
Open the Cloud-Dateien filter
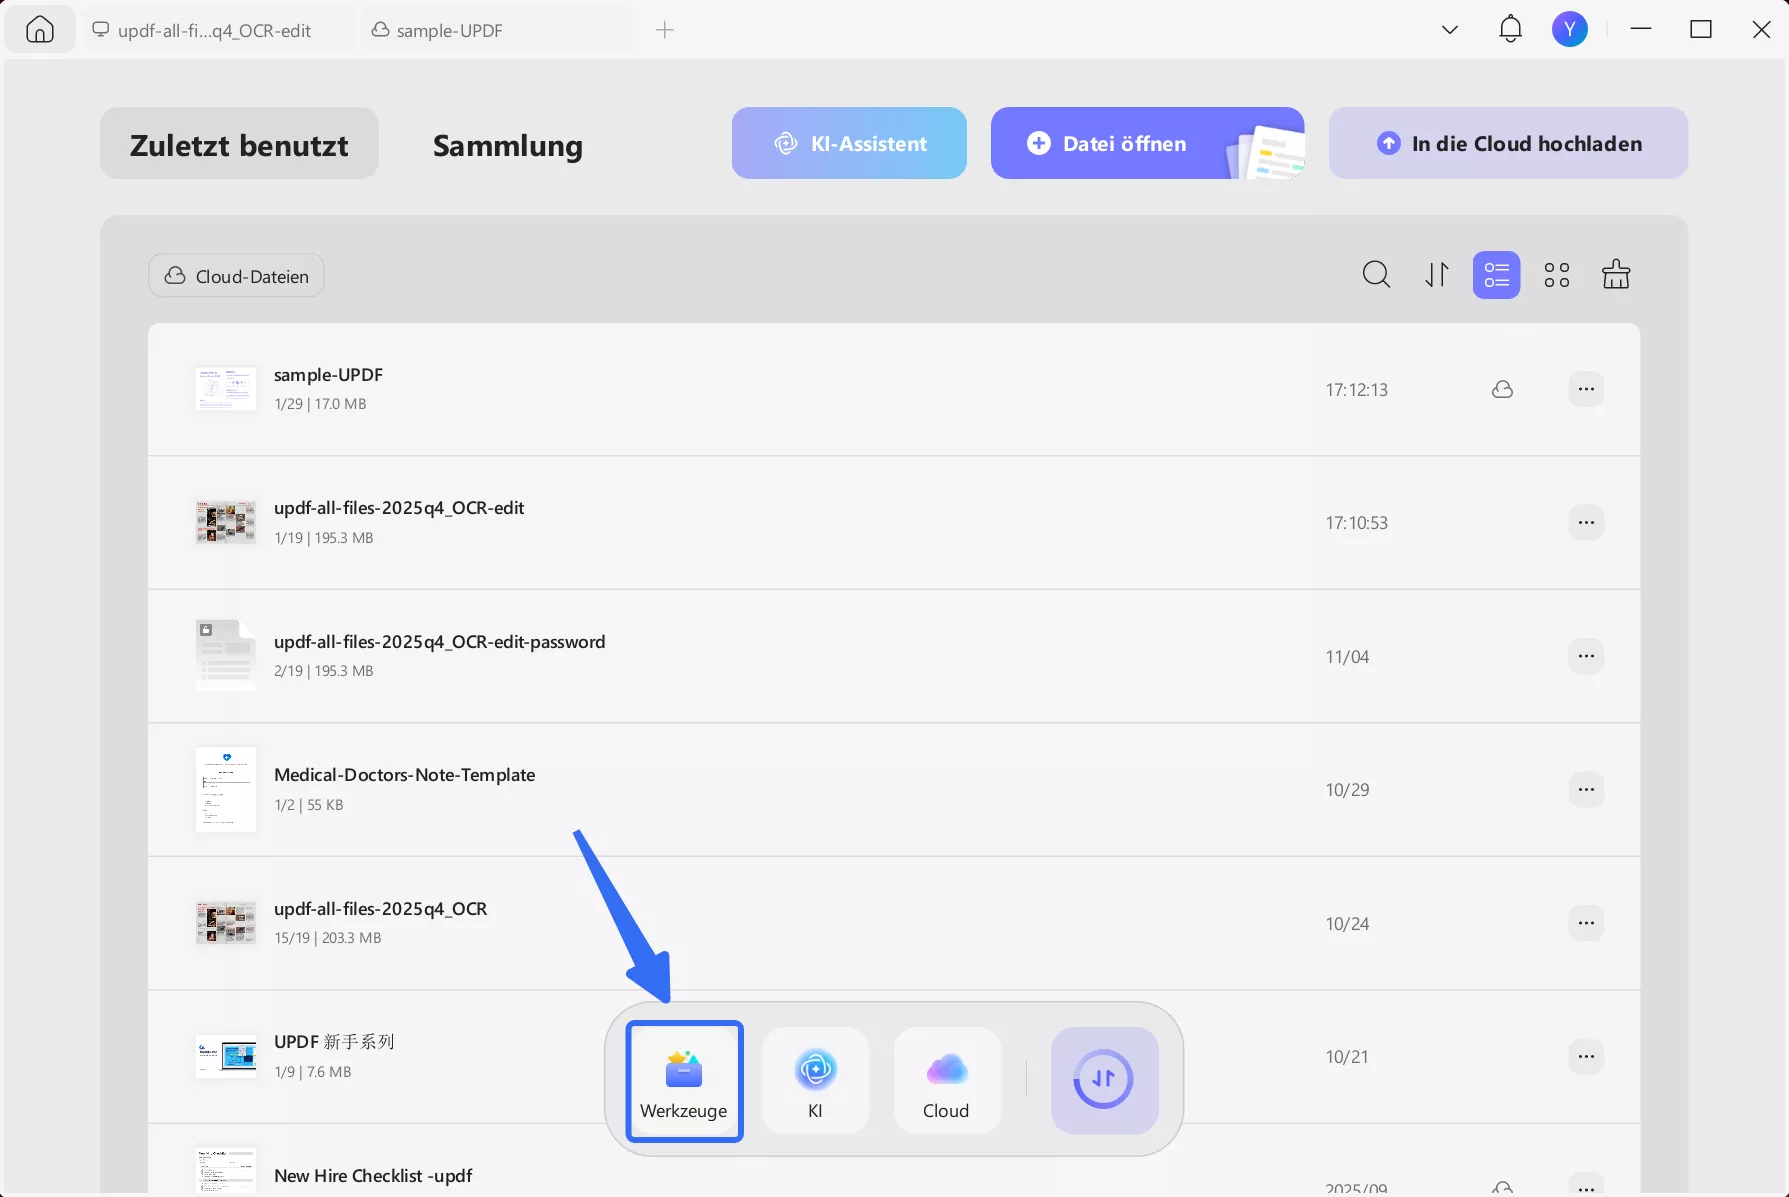(236, 276)
